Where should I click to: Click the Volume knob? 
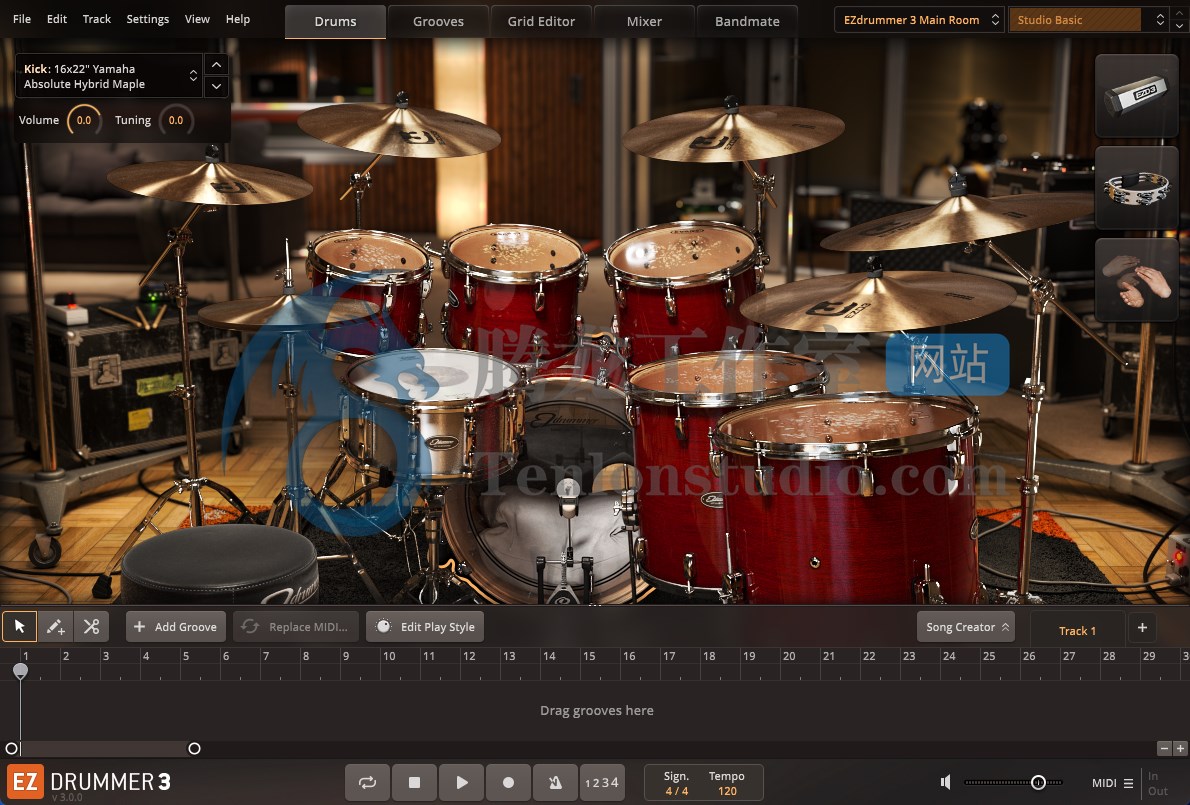(84, 120)
